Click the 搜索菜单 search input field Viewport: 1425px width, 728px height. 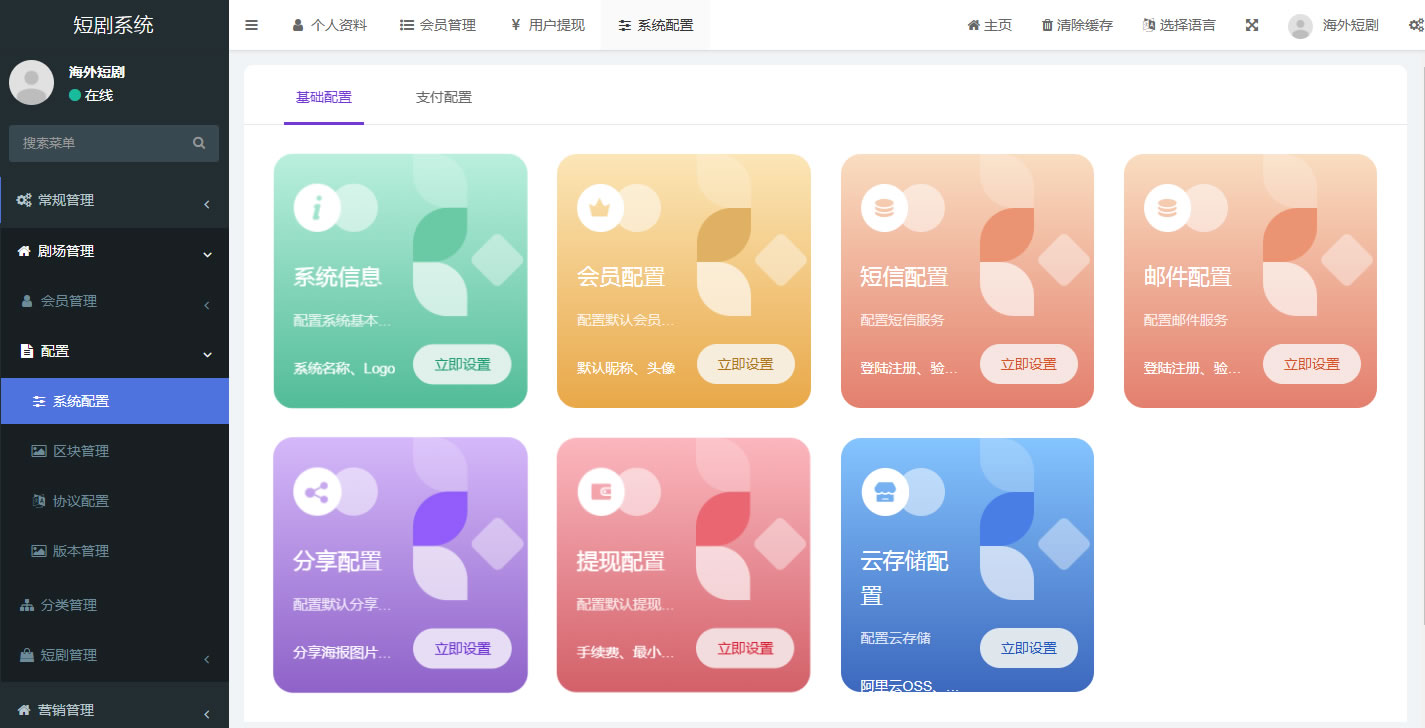coord(100,143)
